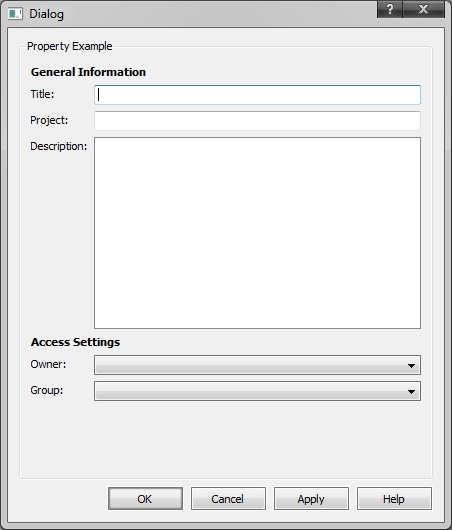Confirm with the OK button

pos(145,499)
